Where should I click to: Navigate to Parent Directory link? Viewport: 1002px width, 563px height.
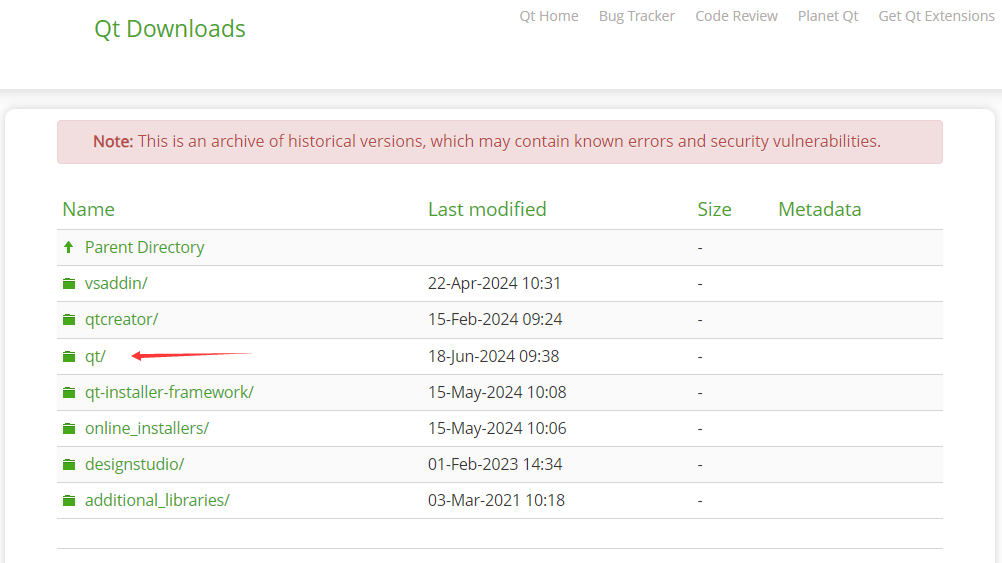click(144, 247)
